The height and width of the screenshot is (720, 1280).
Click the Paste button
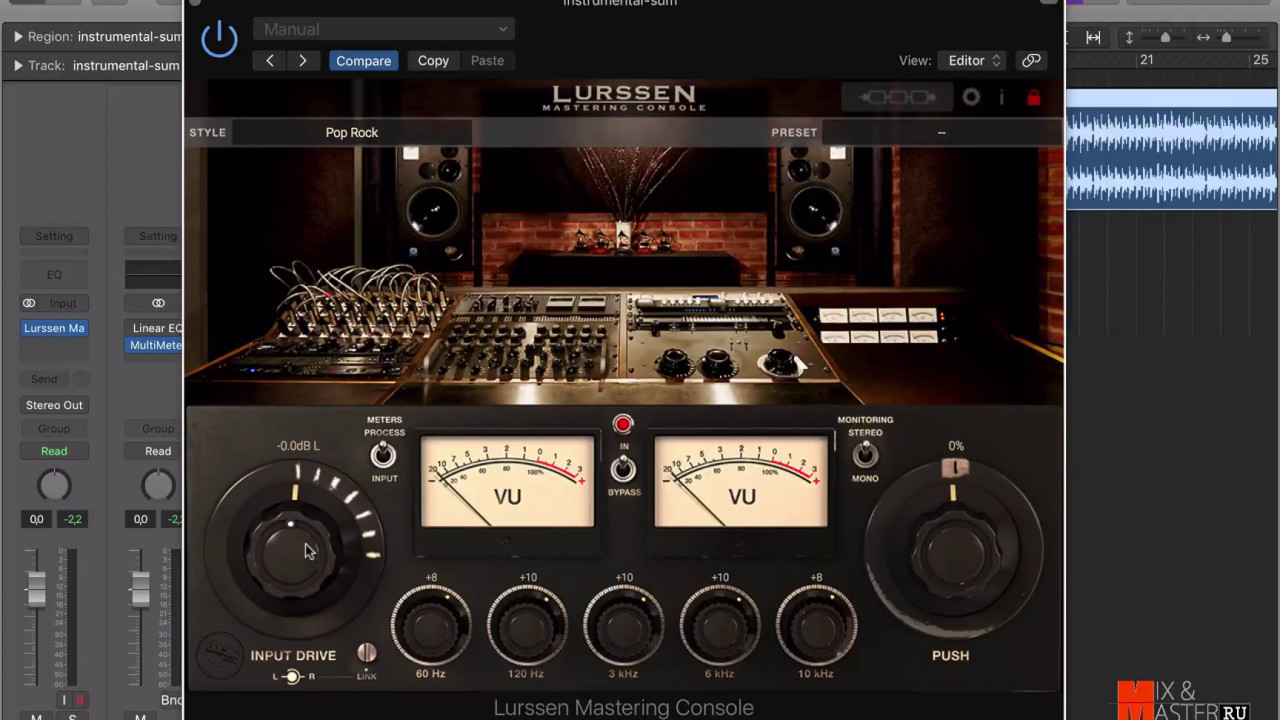[487, 61]
